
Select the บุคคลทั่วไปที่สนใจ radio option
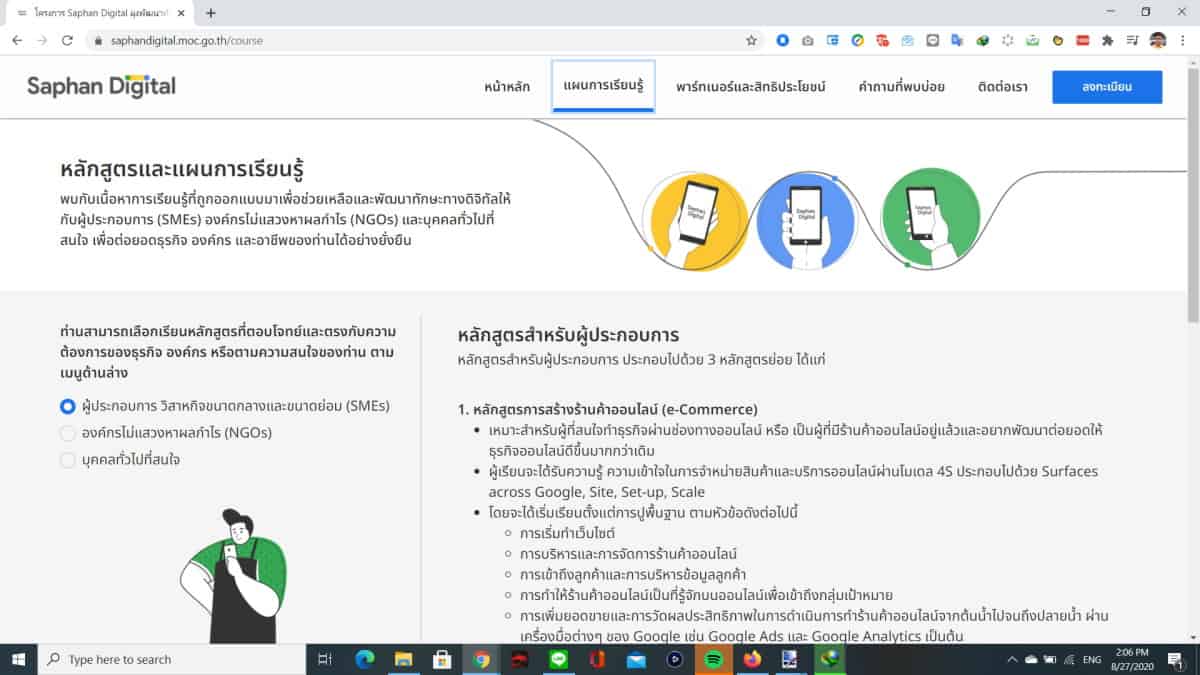[68, 460]
